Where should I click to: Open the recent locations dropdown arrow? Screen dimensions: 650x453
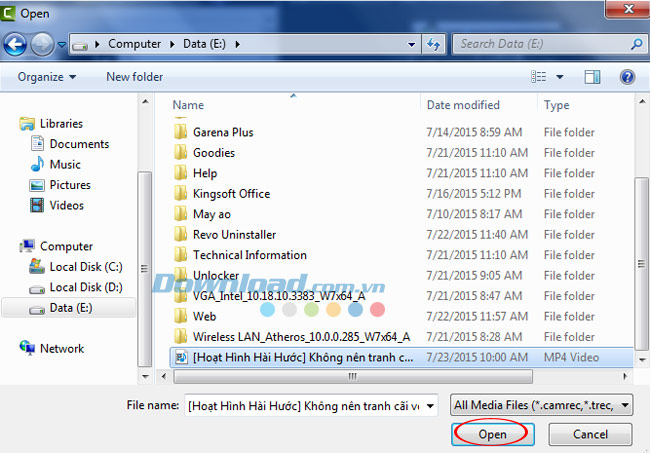click(61, 44)
